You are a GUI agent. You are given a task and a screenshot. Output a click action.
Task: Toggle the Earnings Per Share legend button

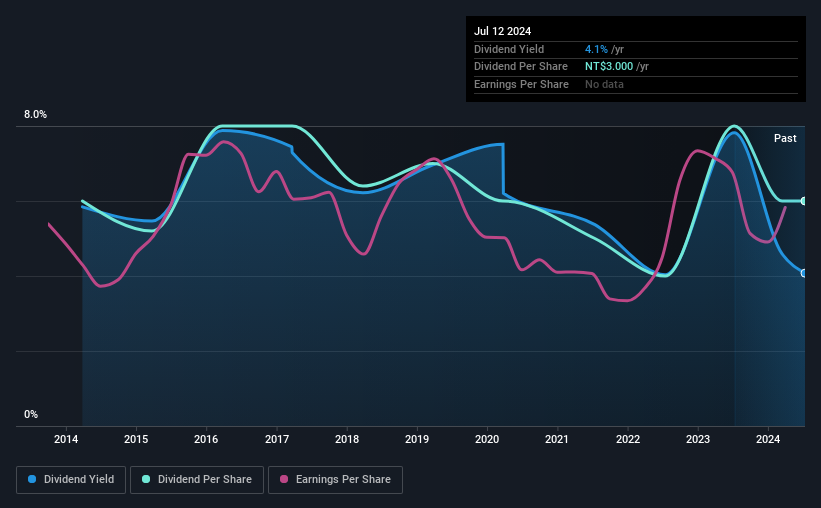(x=335, y=480)
